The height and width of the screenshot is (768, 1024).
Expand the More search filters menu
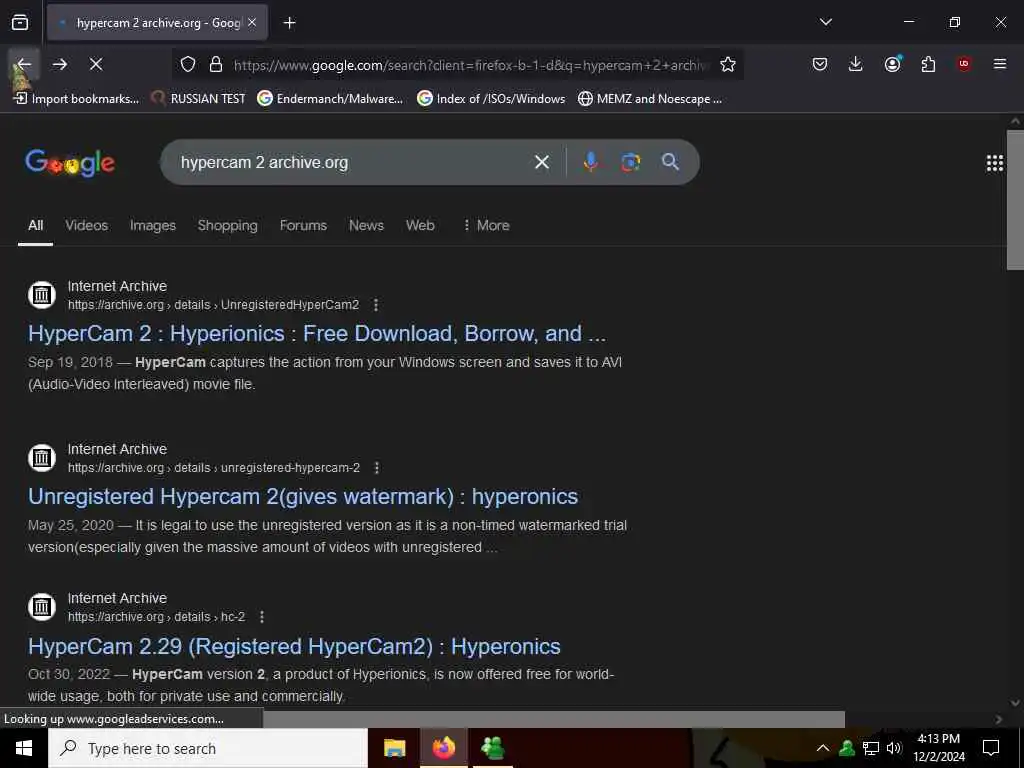(x=486, y=225)
